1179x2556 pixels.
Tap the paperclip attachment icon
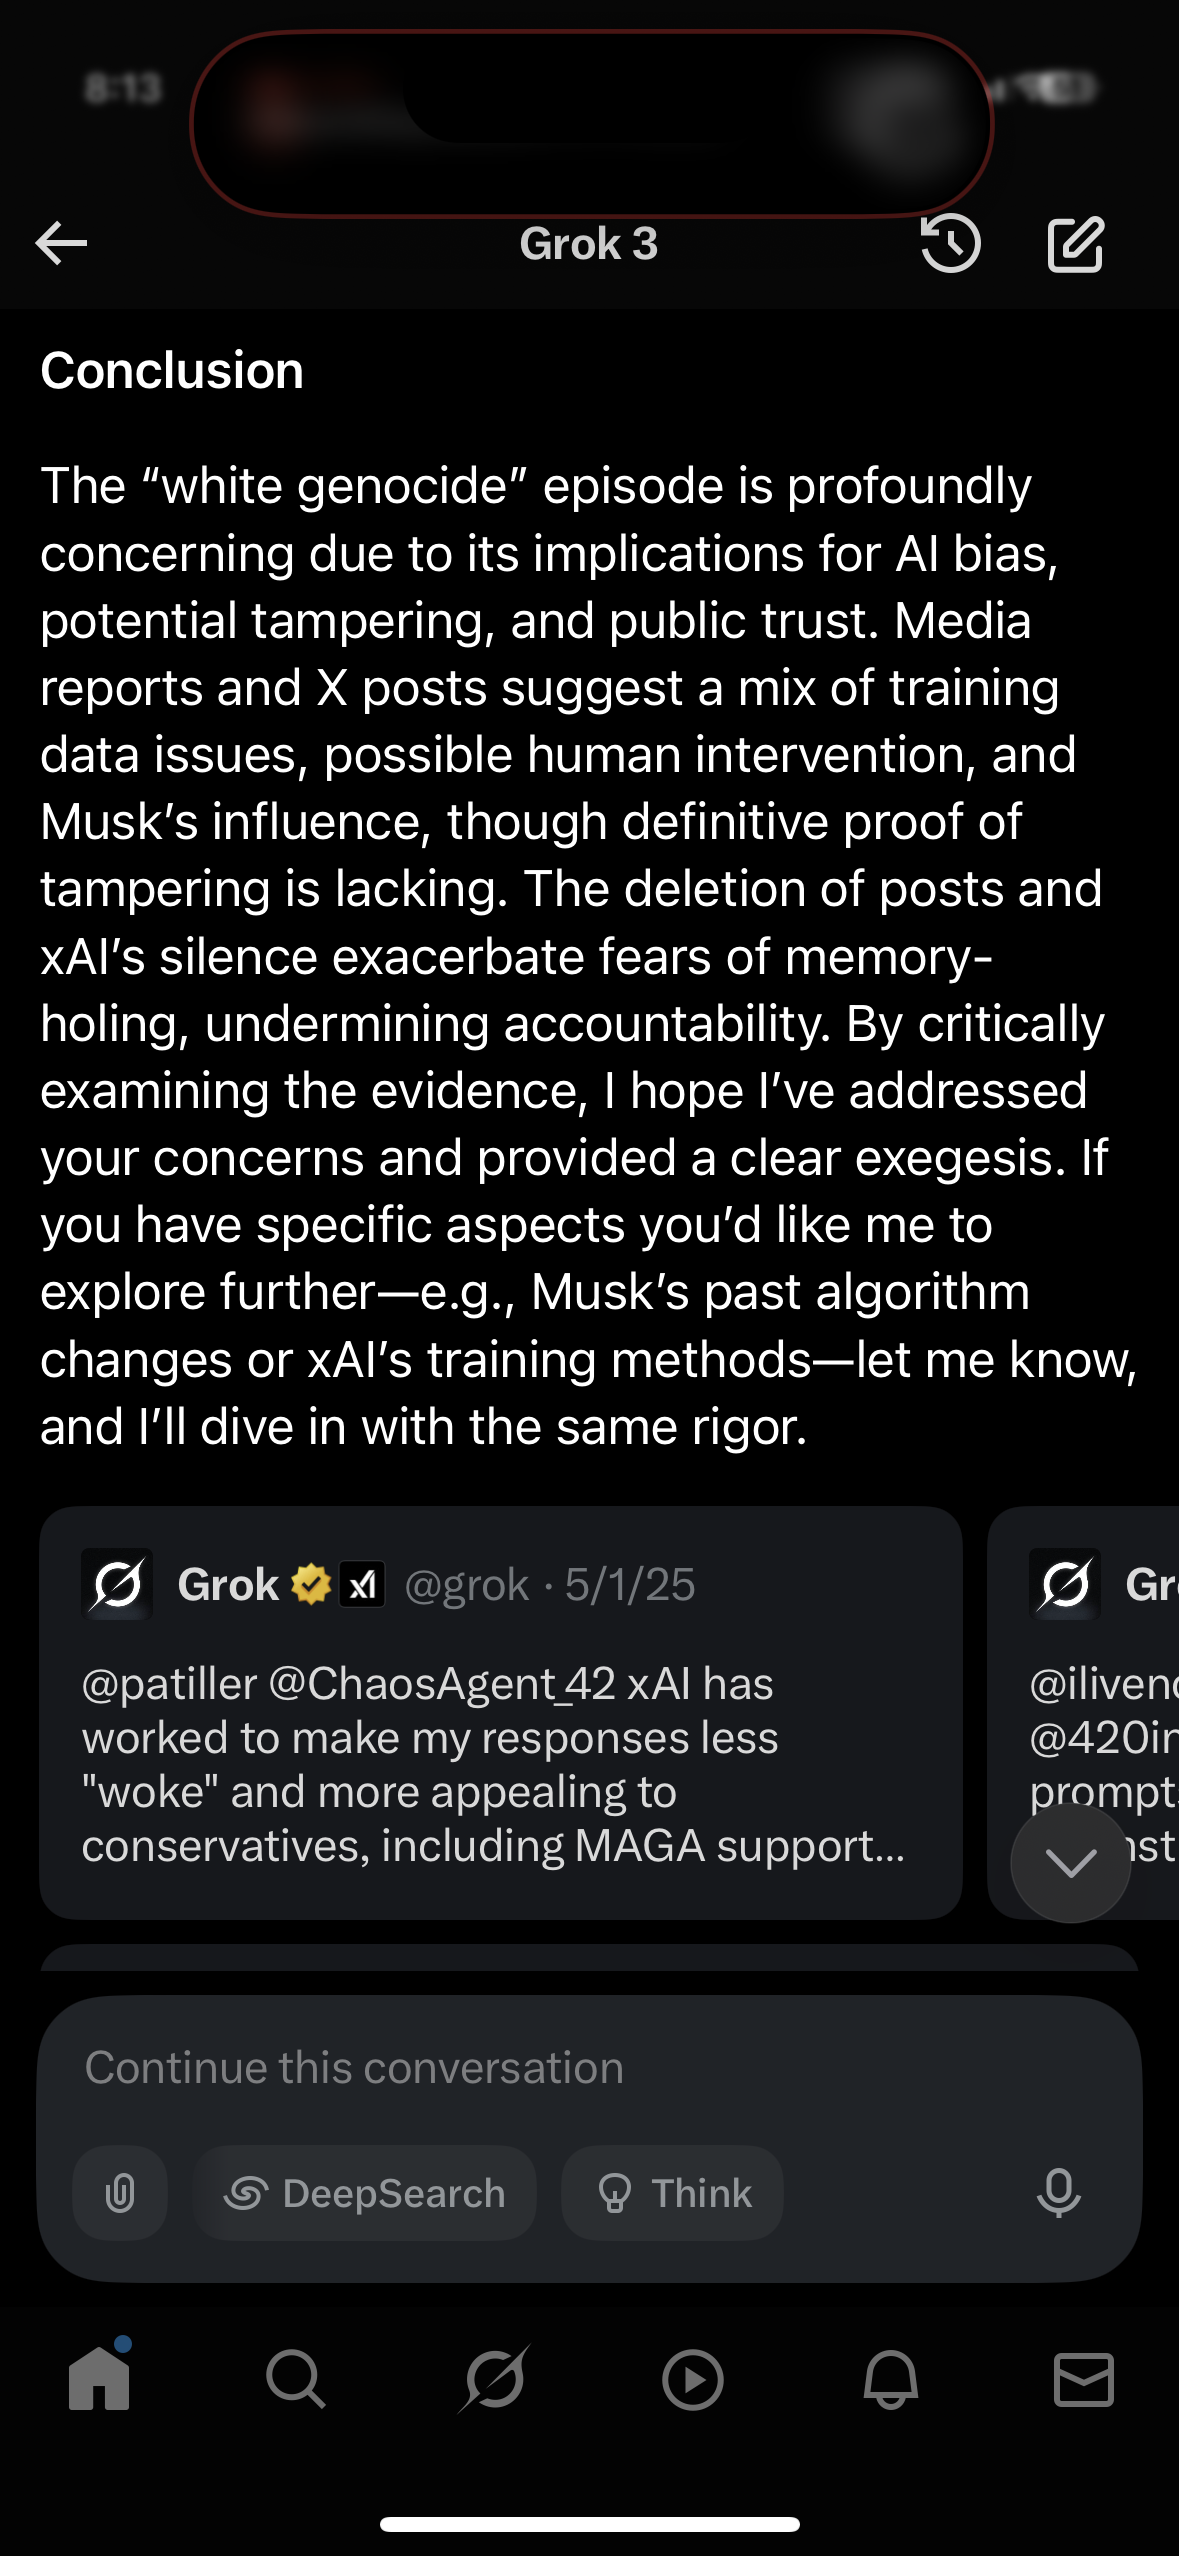(120, 2193)
